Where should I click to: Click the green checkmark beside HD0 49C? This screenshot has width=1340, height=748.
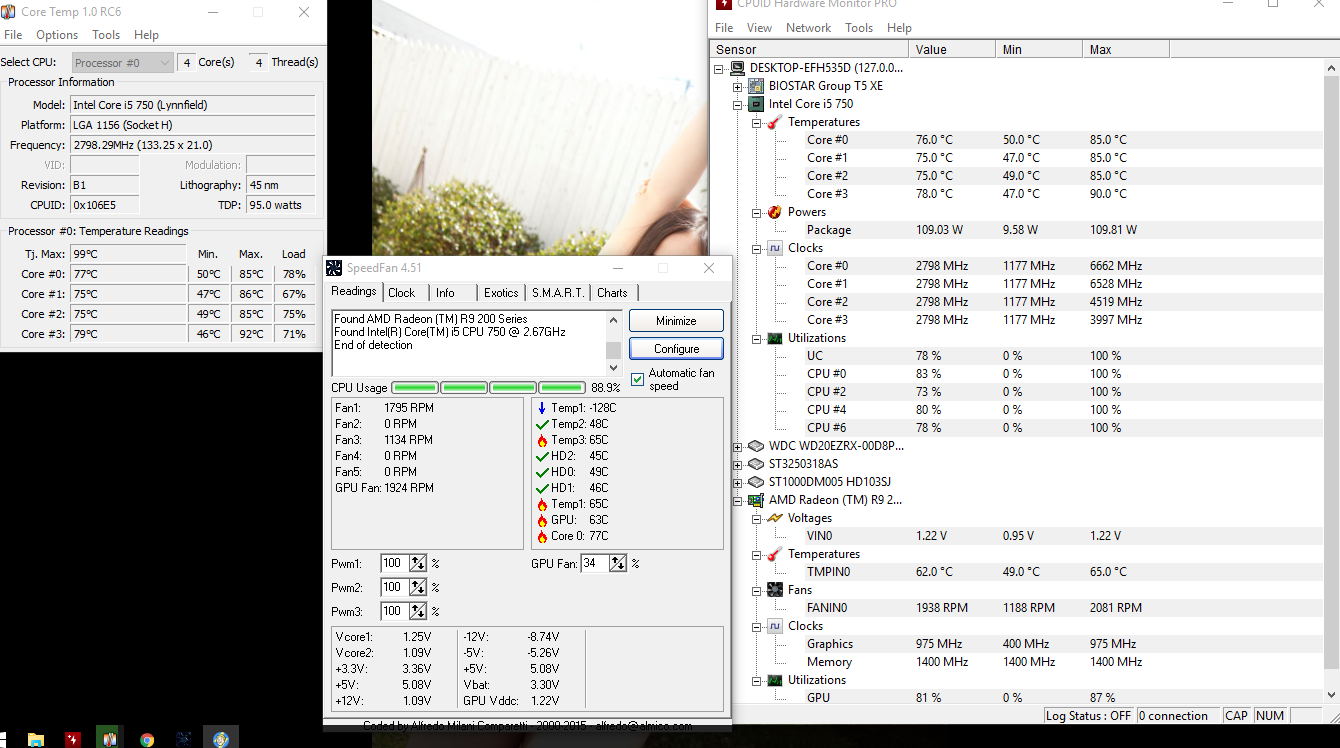(x=542, y=472)
